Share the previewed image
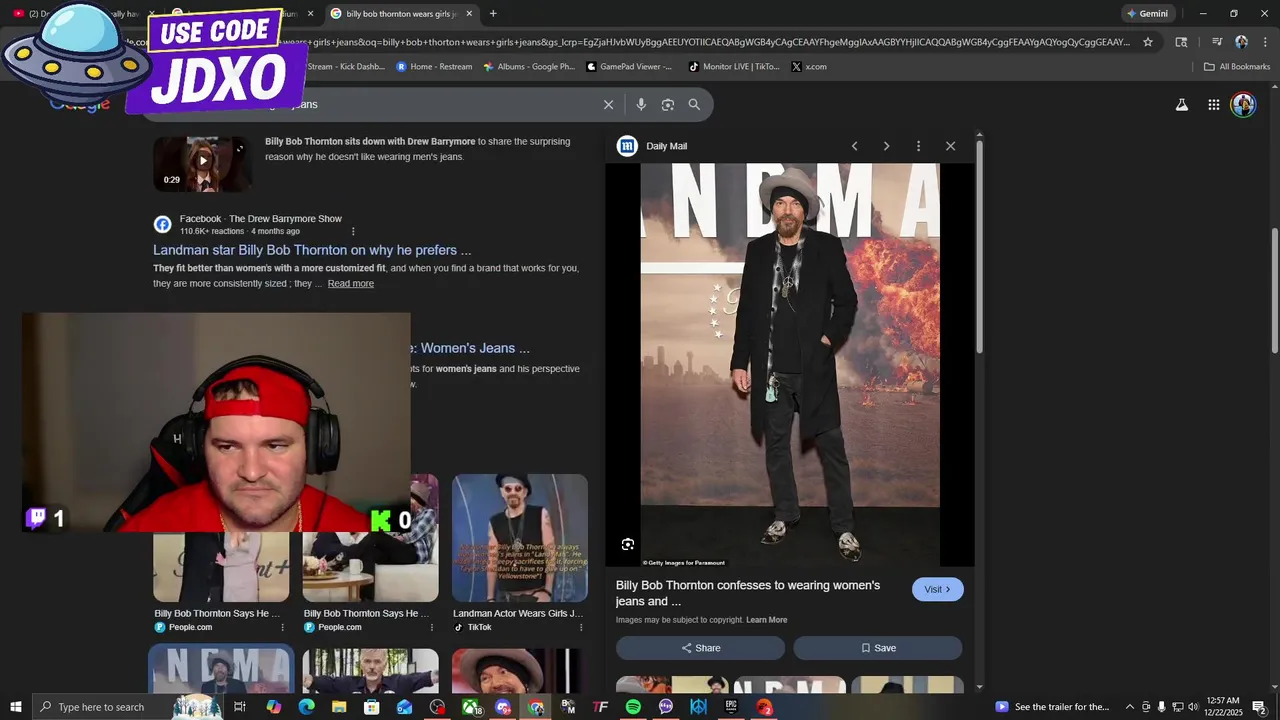The width and height of the screenshot is (1280, 720). (700, 648)
